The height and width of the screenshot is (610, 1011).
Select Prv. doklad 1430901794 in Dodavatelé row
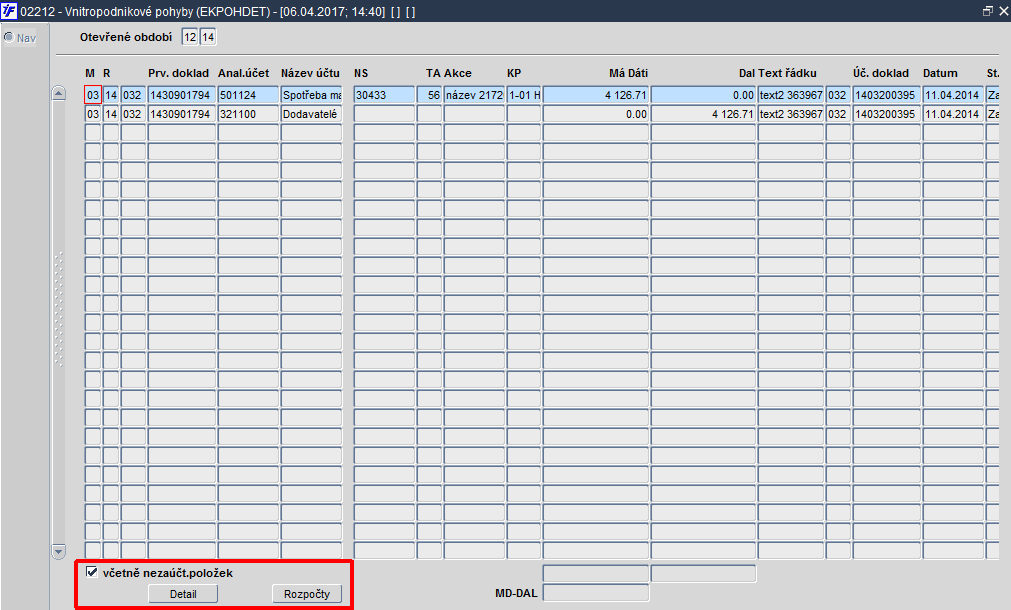tap(182, 114)
